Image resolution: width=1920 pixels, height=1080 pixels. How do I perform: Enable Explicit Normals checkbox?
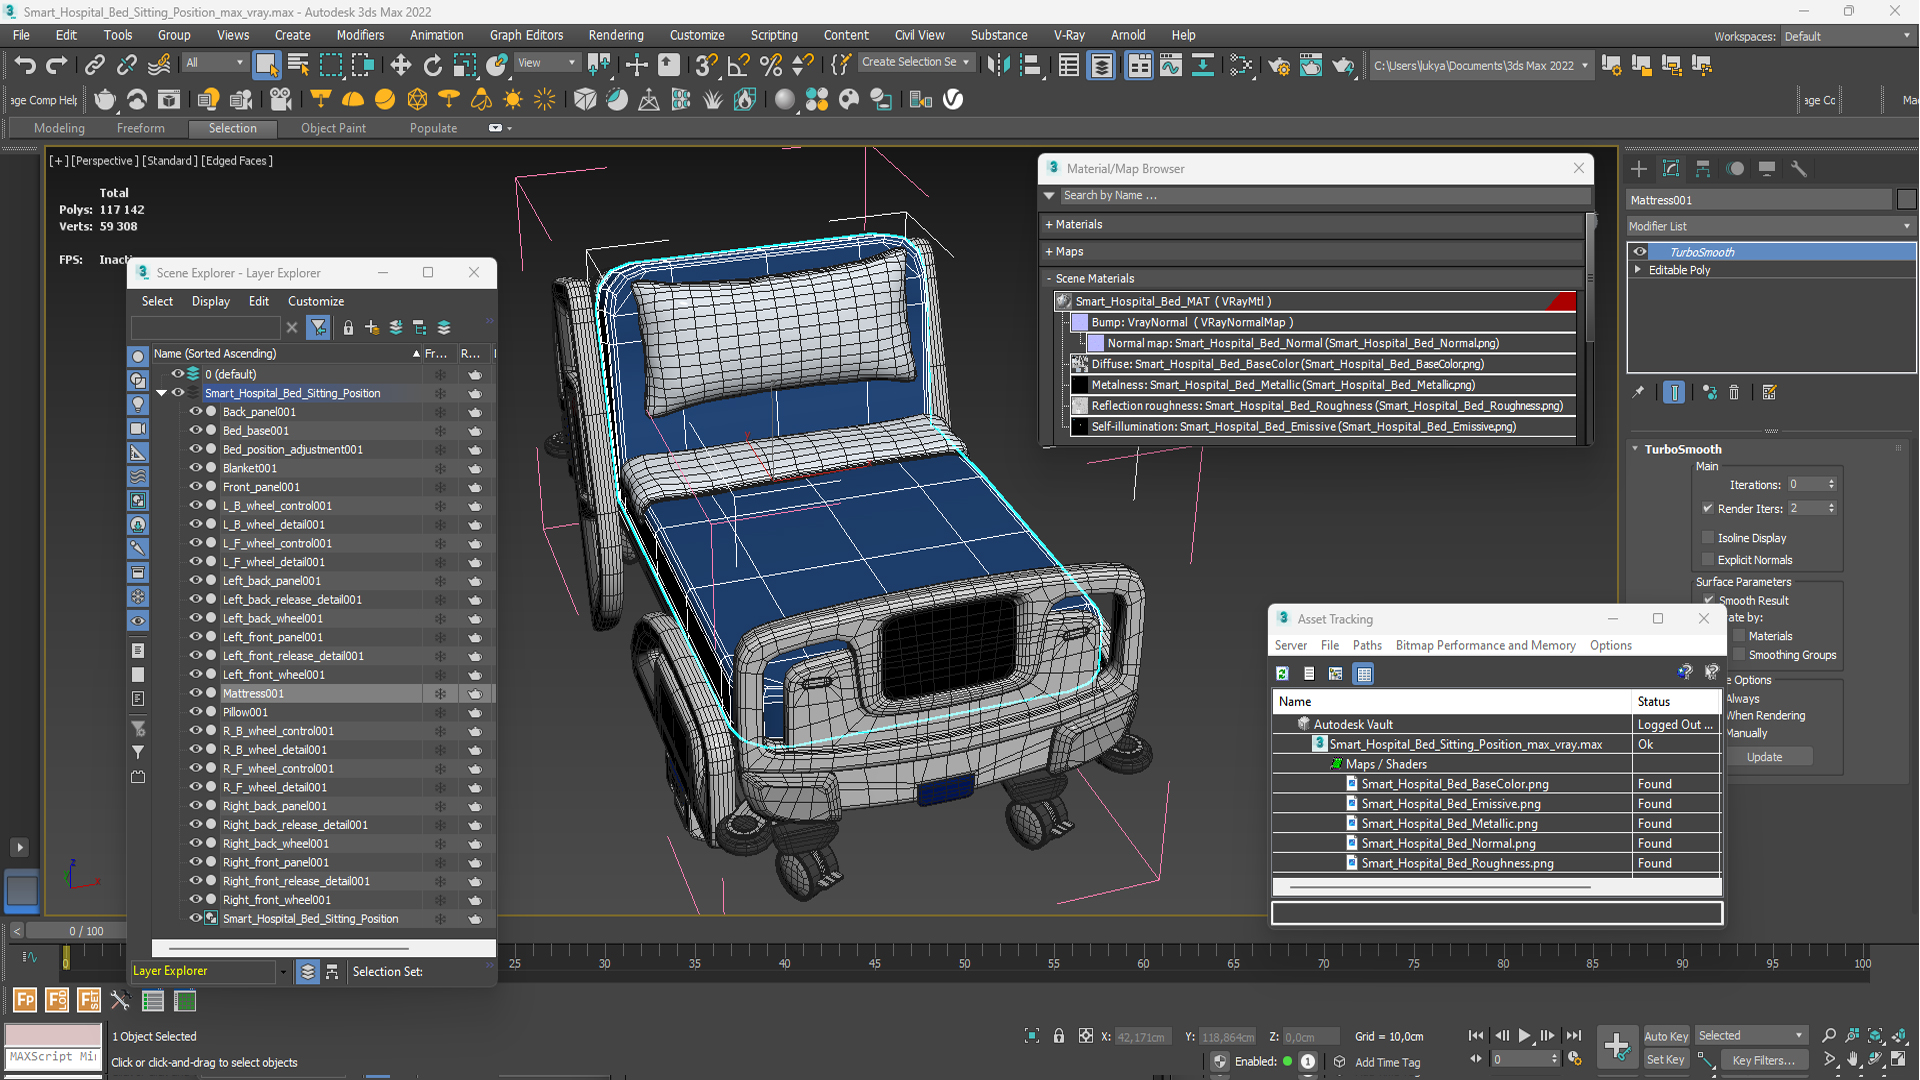[x=1708, y=559]
